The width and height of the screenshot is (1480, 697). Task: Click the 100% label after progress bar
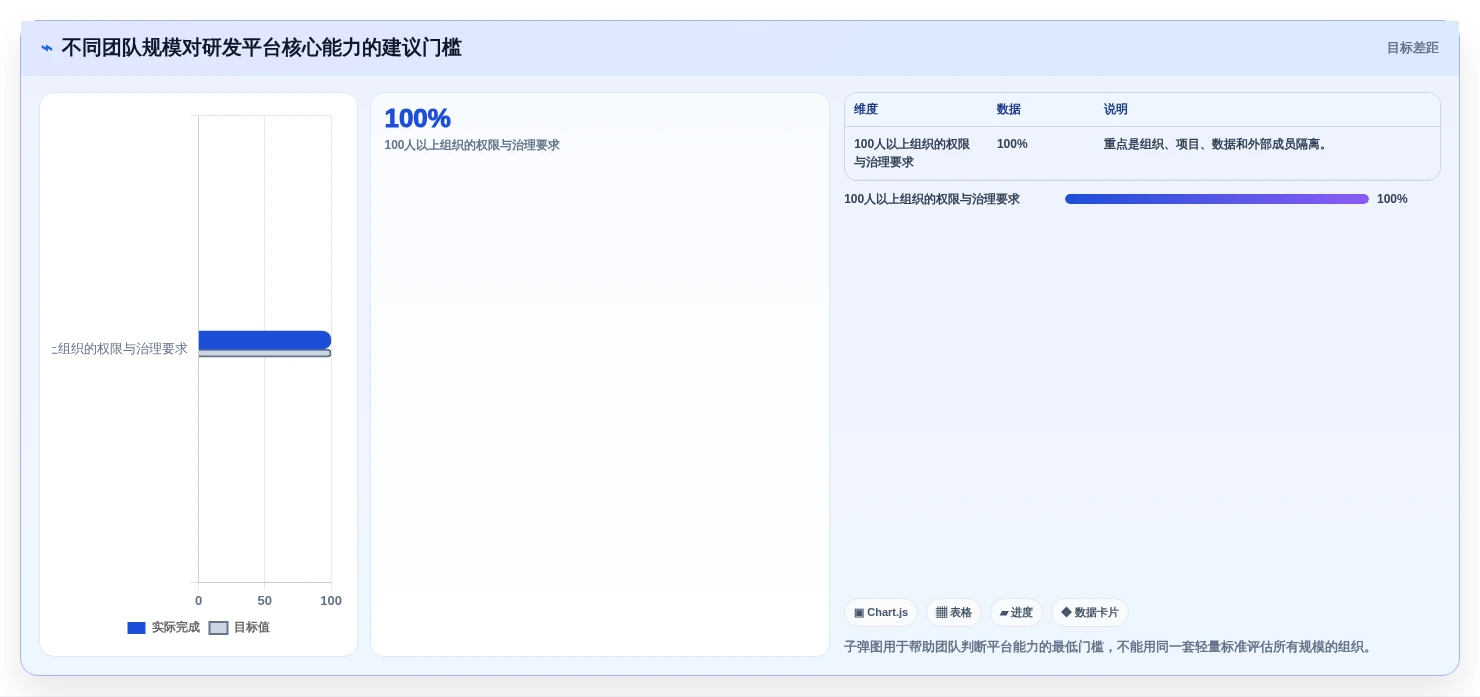pos(1392,199)
